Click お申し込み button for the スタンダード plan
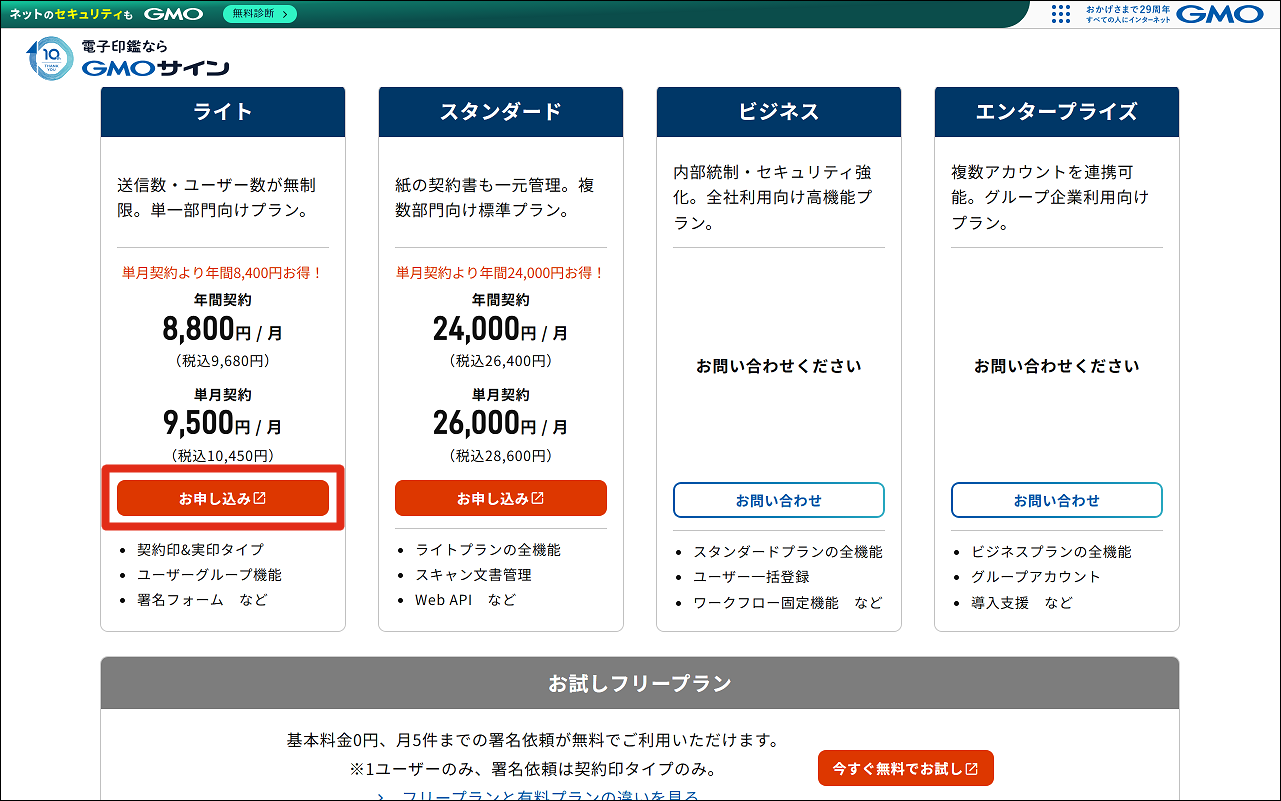This screenshot has height=801, width=1281. 500,496
